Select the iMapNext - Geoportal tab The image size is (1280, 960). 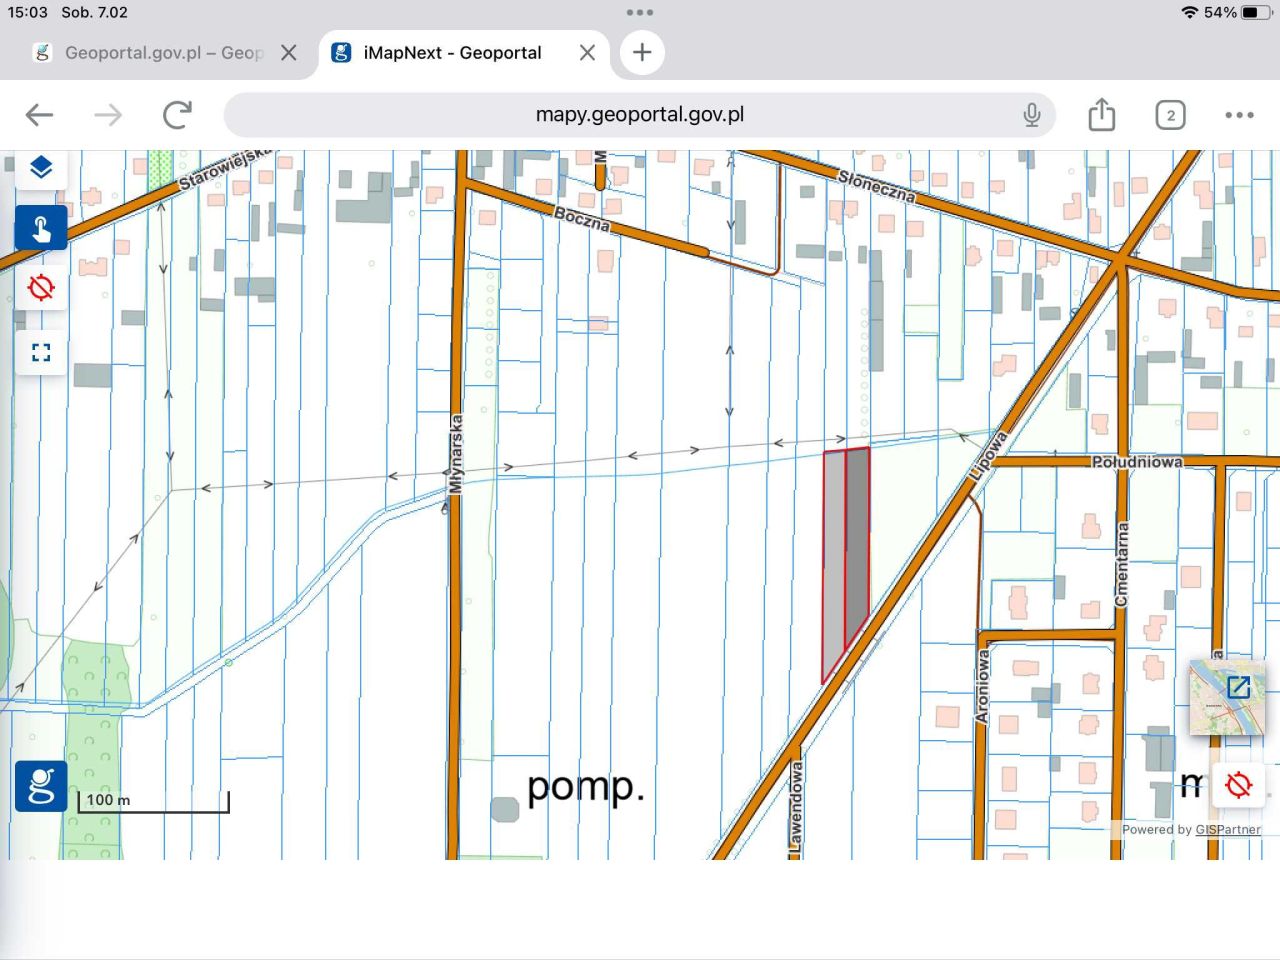[x=452, y=53]
